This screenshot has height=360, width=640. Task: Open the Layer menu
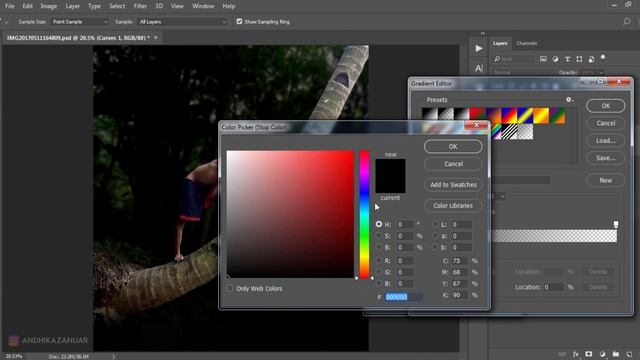[x=73, y=6]
